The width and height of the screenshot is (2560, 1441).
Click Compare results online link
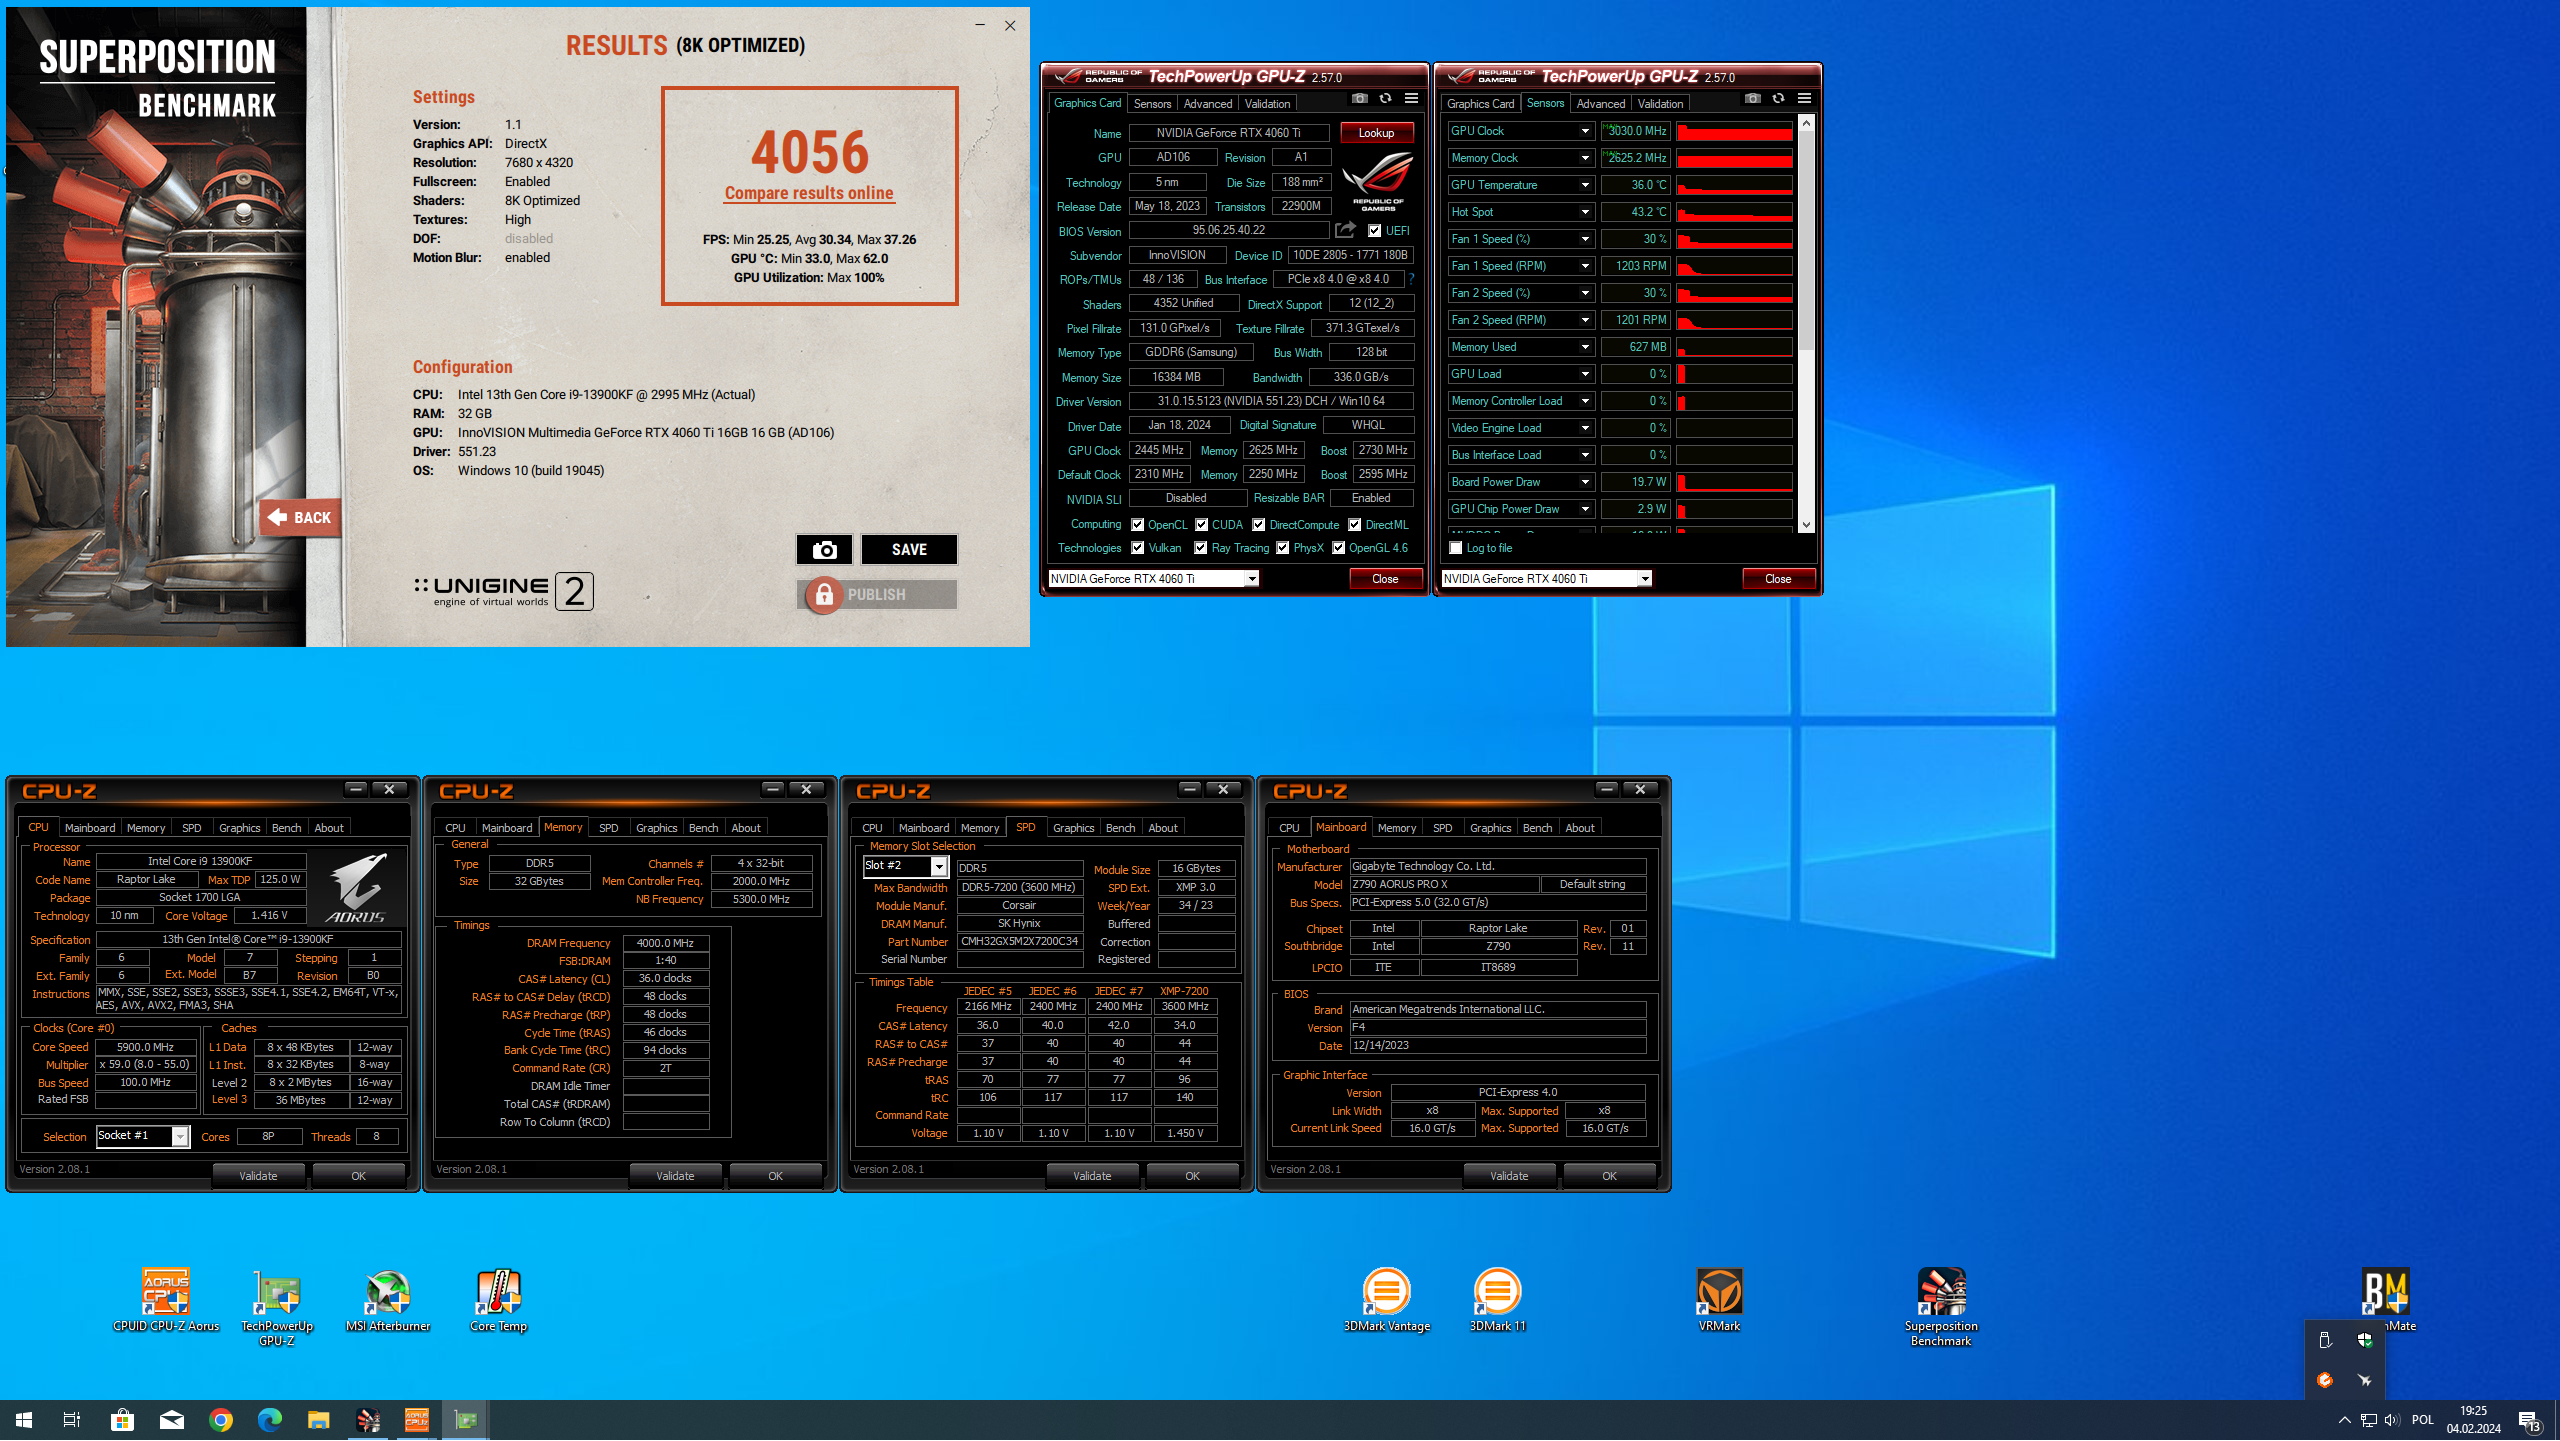(809, 193)
